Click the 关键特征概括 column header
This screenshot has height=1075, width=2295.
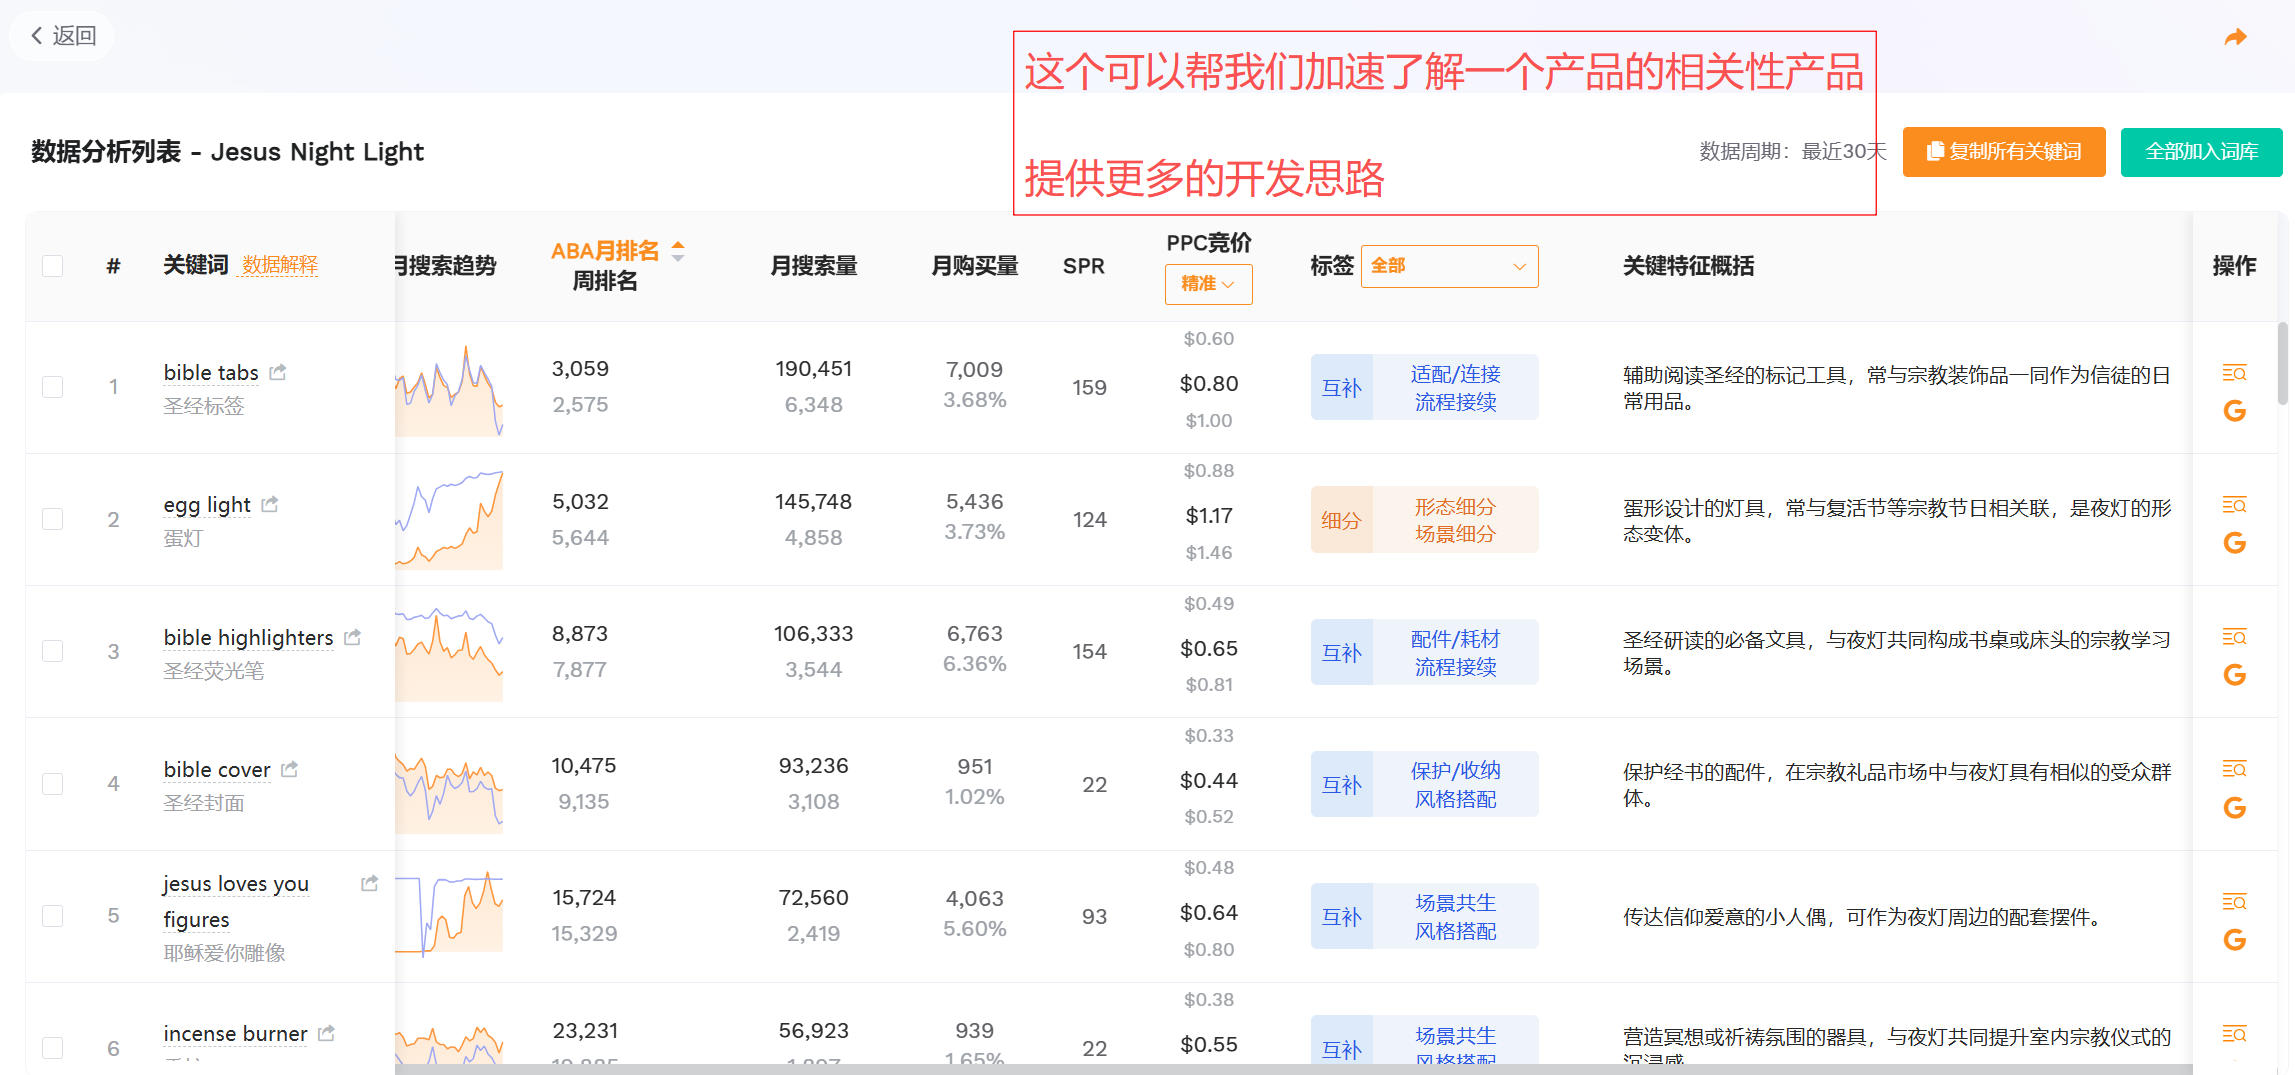point(1688,266)
